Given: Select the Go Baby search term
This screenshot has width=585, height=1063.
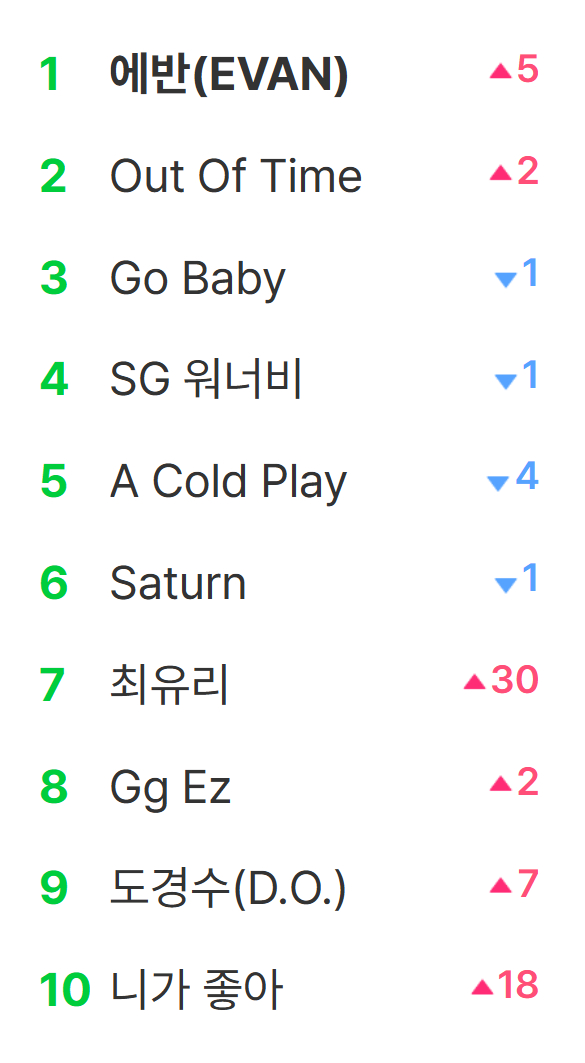Looking at the screenshot, I should coord(198,280).
